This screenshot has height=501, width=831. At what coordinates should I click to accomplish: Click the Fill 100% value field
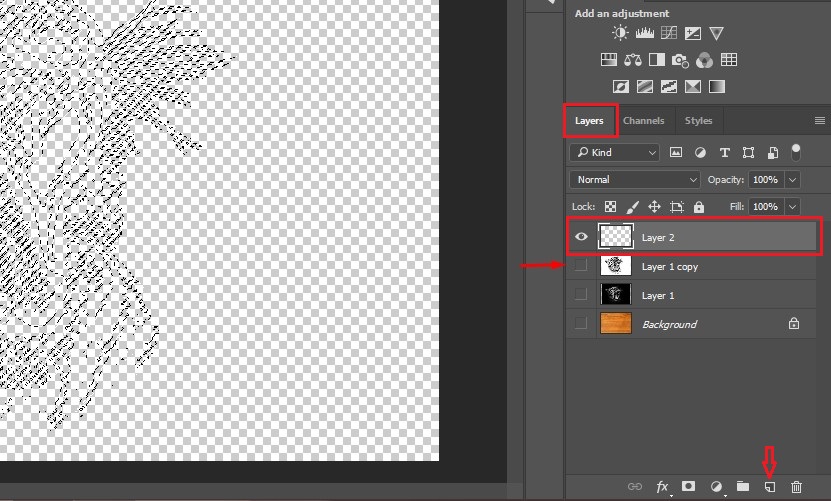point(766,207)
